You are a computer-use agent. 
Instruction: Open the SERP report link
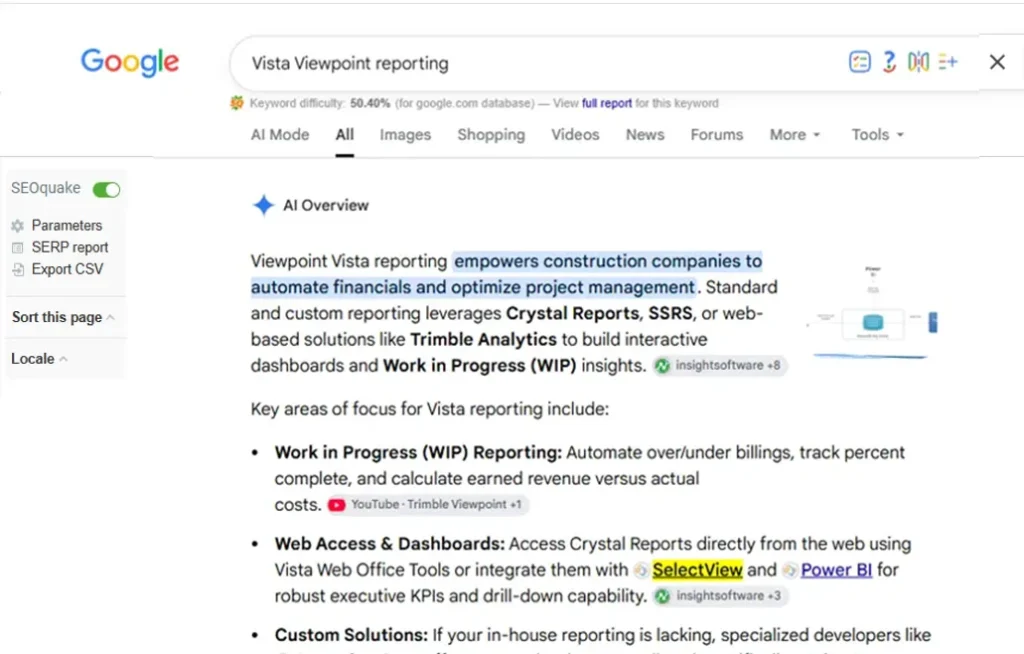70,248
